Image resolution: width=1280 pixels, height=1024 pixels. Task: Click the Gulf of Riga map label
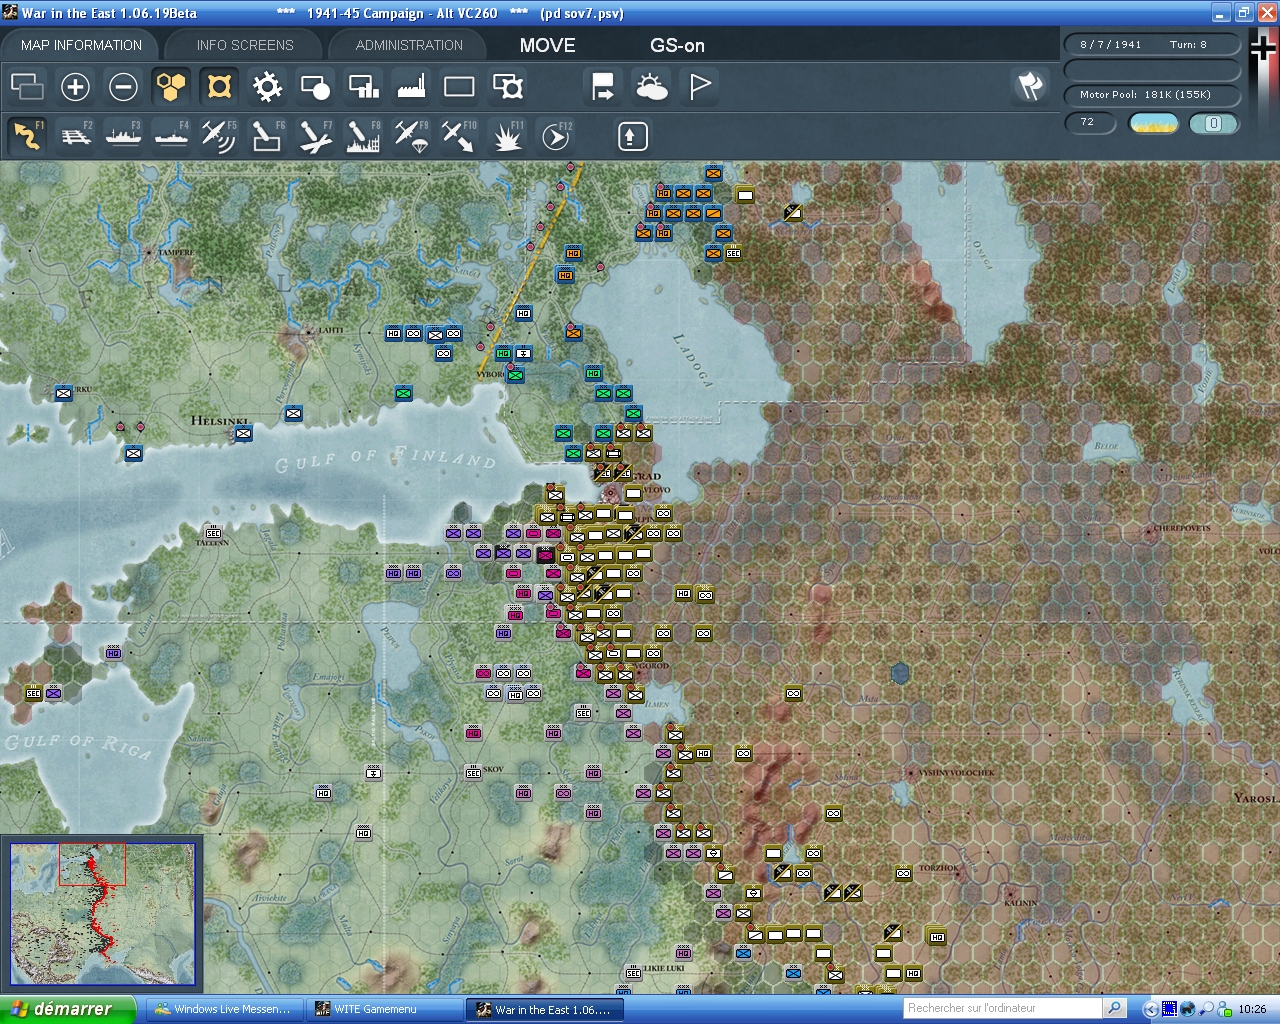(77, 746)
